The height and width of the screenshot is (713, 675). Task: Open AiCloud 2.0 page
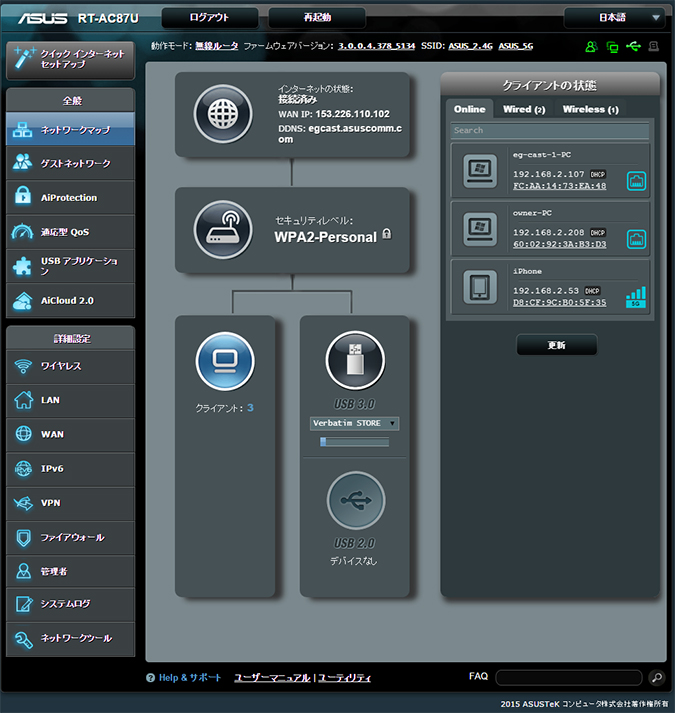click(71, 301)
